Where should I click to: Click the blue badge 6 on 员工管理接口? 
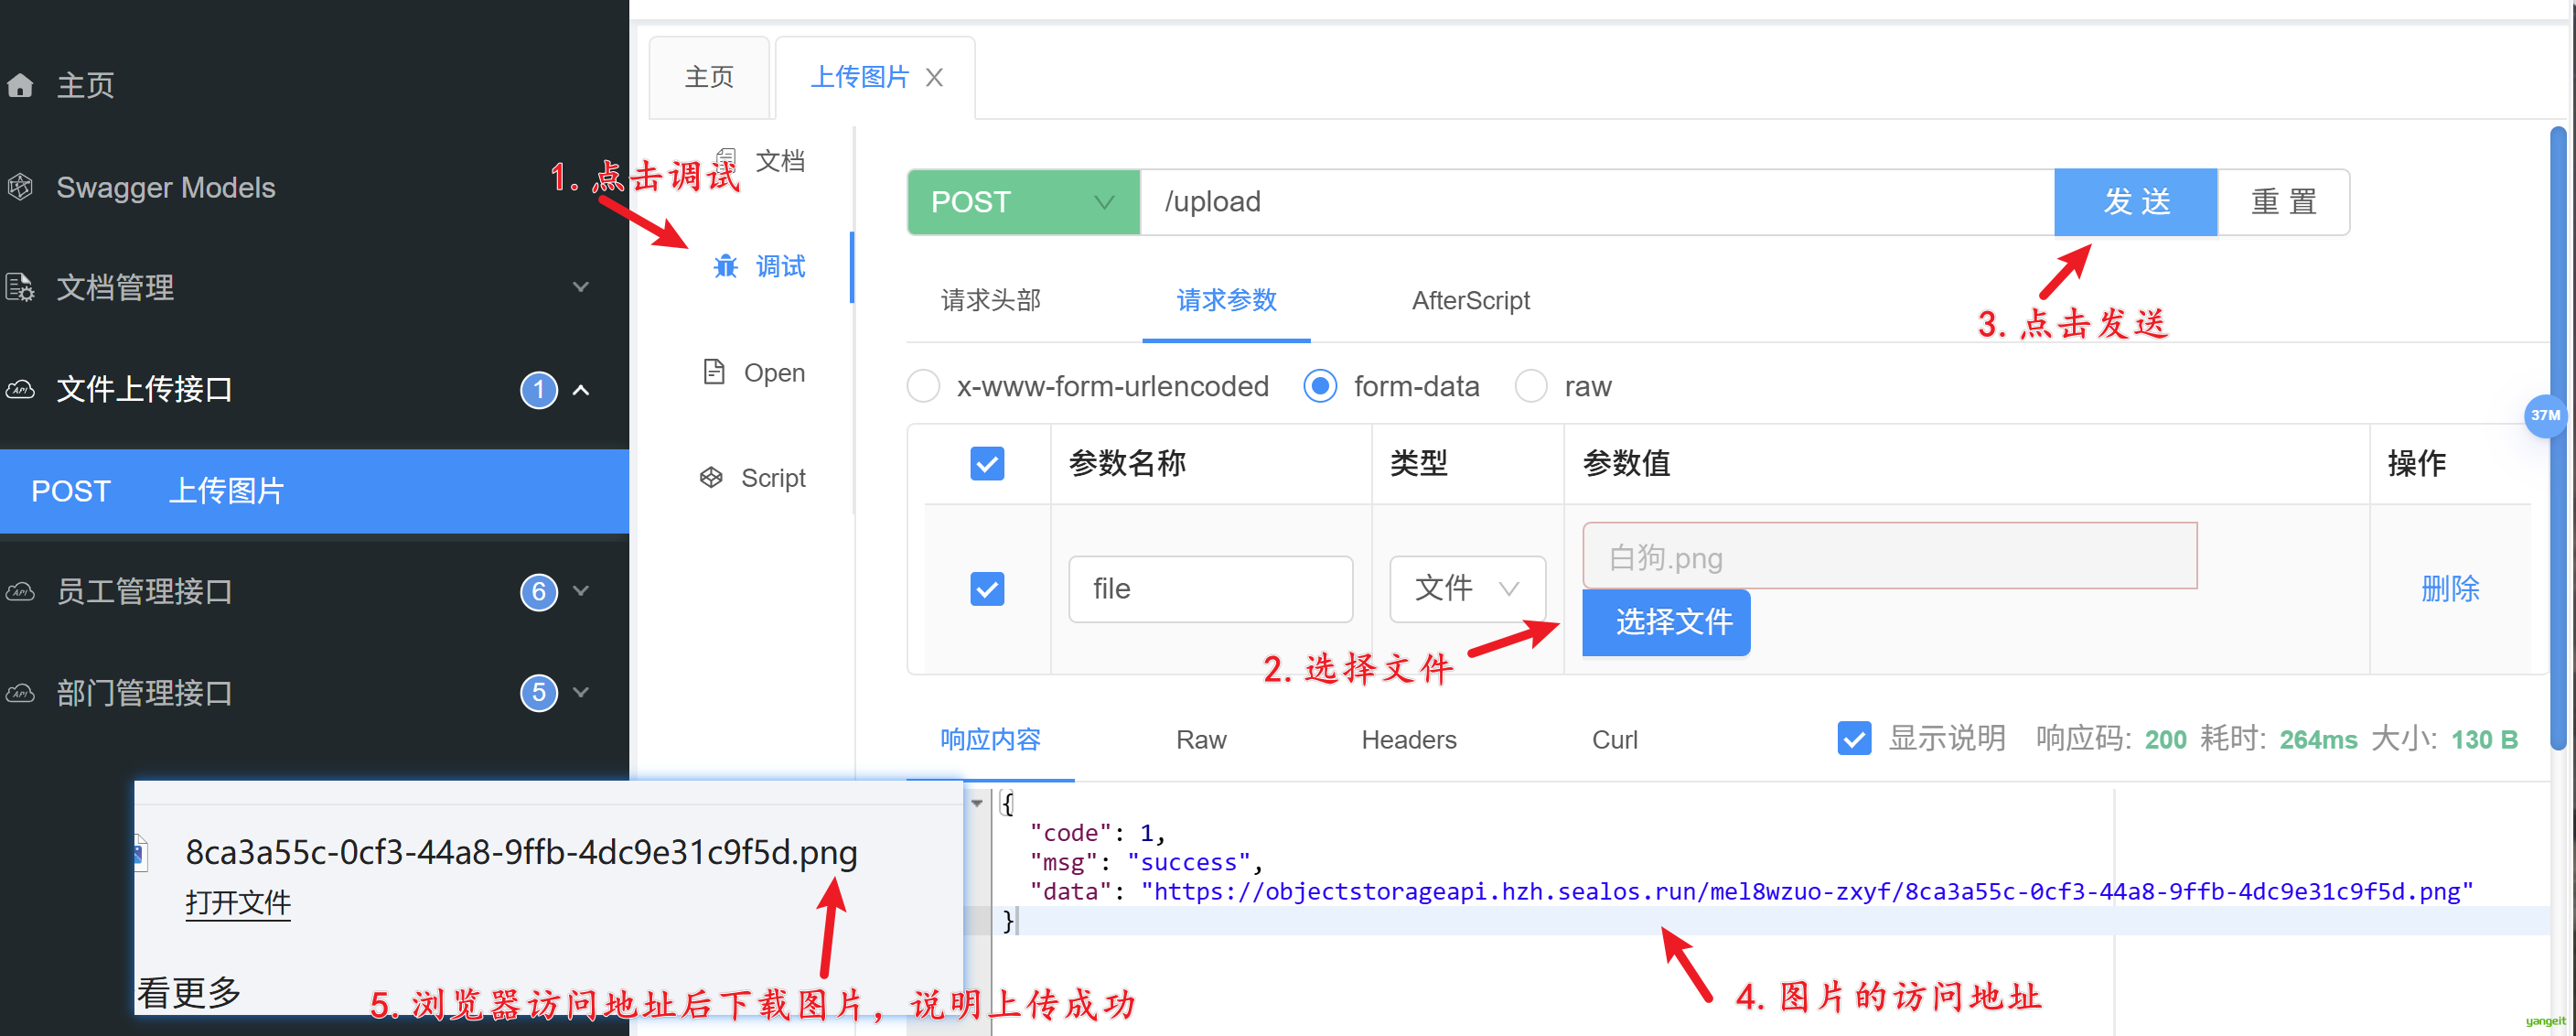[538, 592]
